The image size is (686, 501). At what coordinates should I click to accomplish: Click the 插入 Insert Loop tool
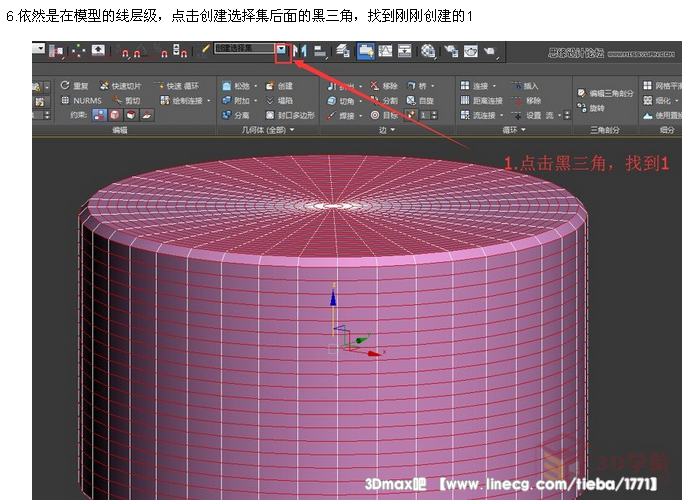(525, 86)
